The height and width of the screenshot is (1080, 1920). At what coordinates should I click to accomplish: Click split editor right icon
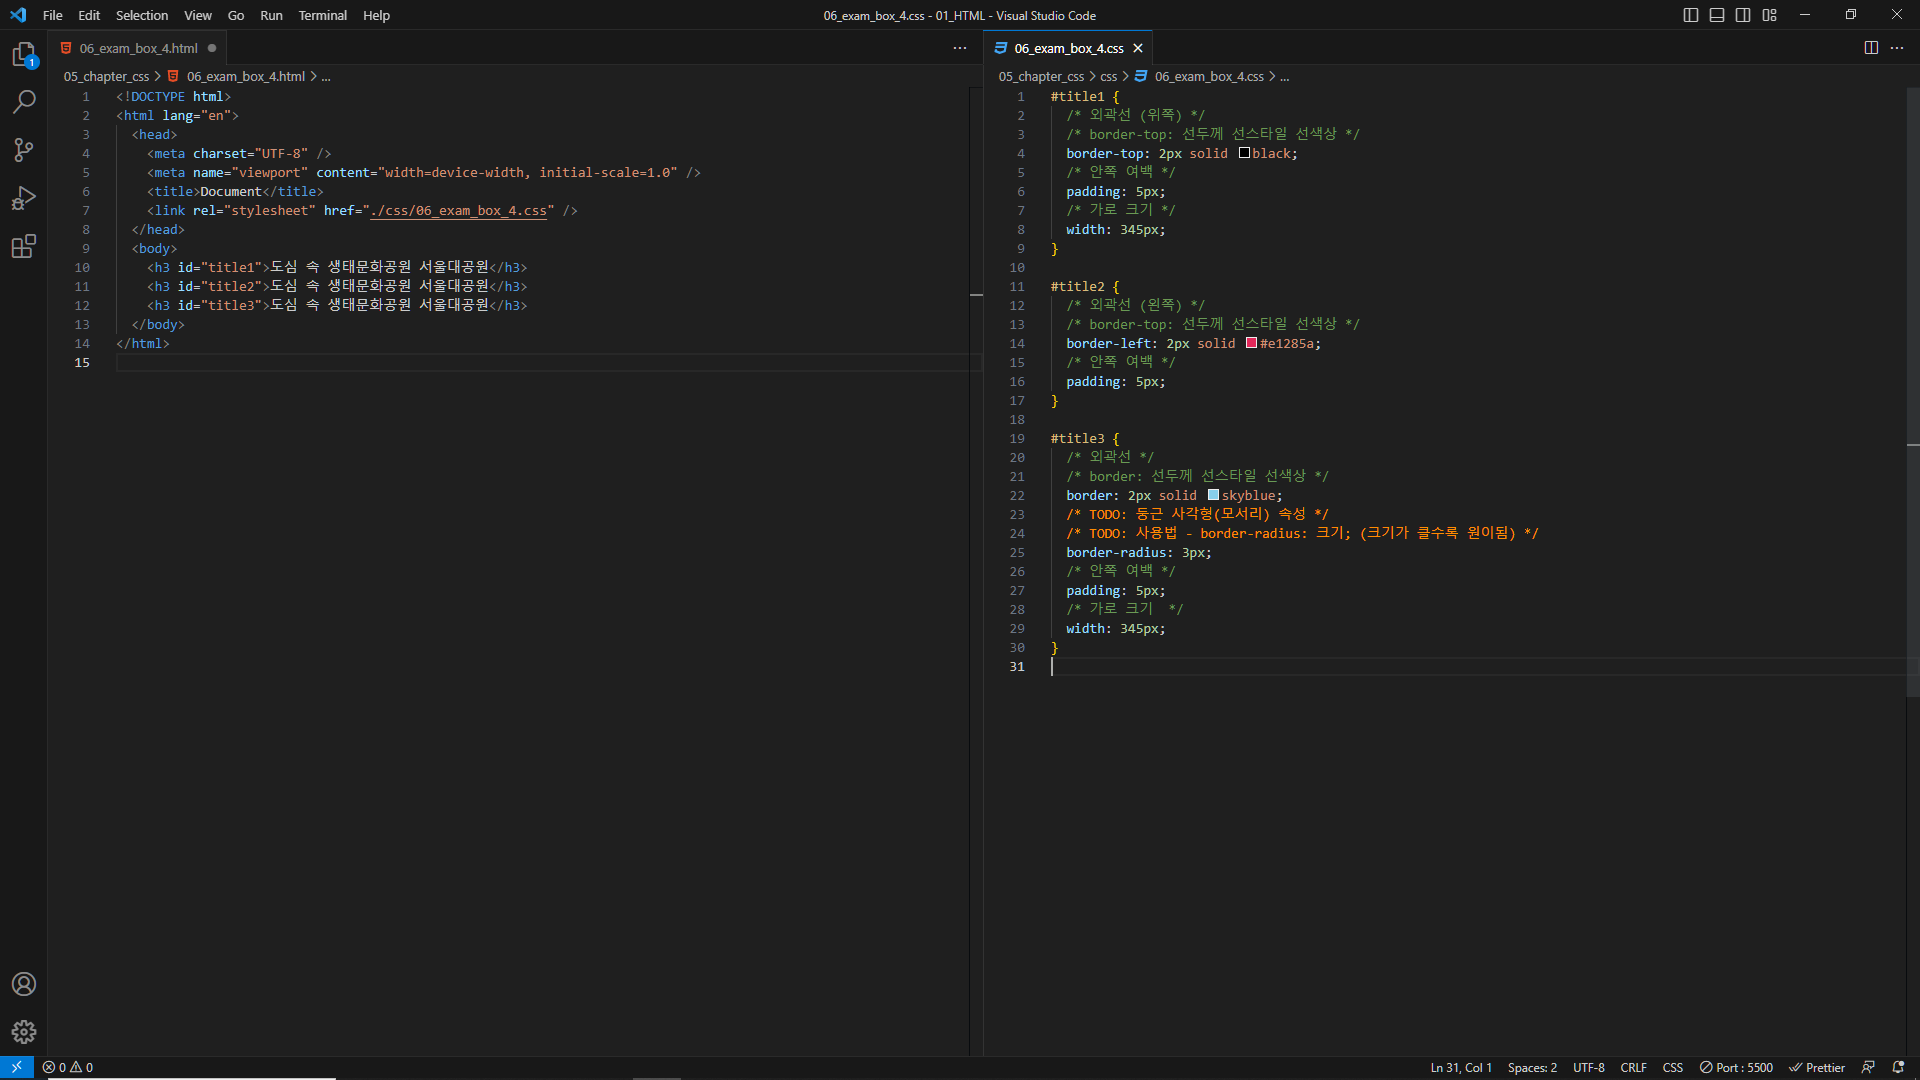coord(1871,48)
